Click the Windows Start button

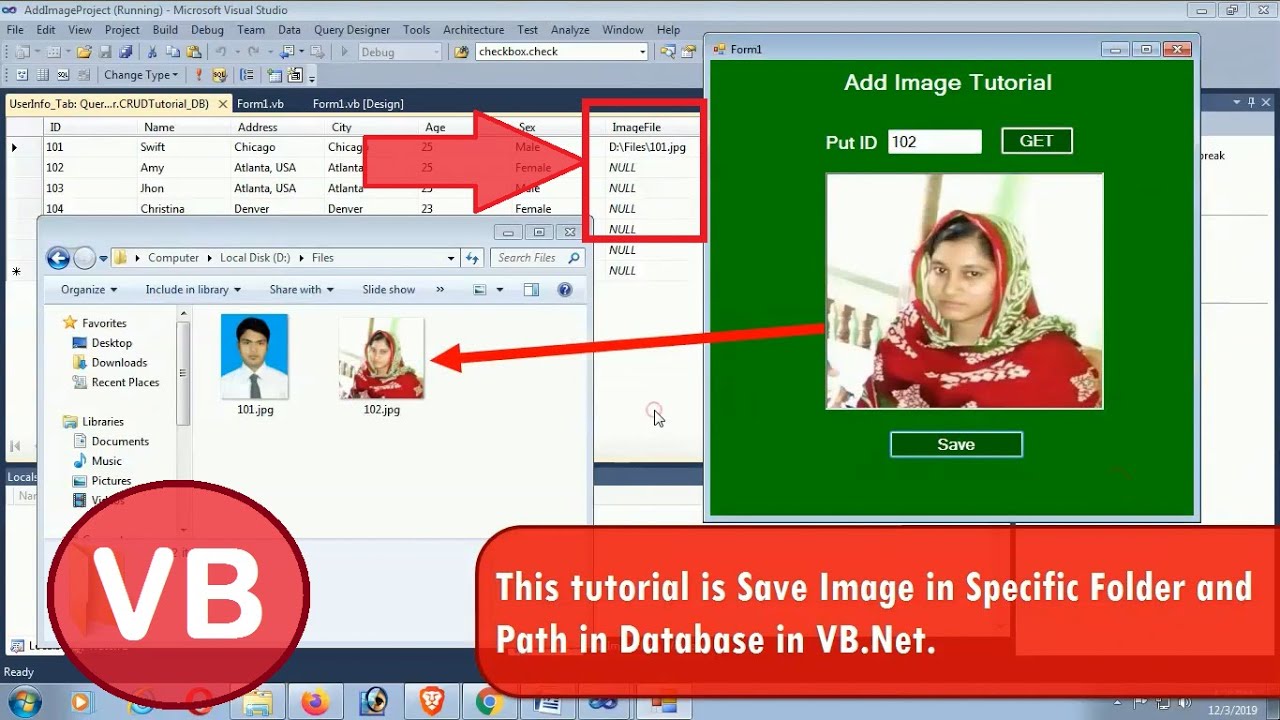click(24, 702)
